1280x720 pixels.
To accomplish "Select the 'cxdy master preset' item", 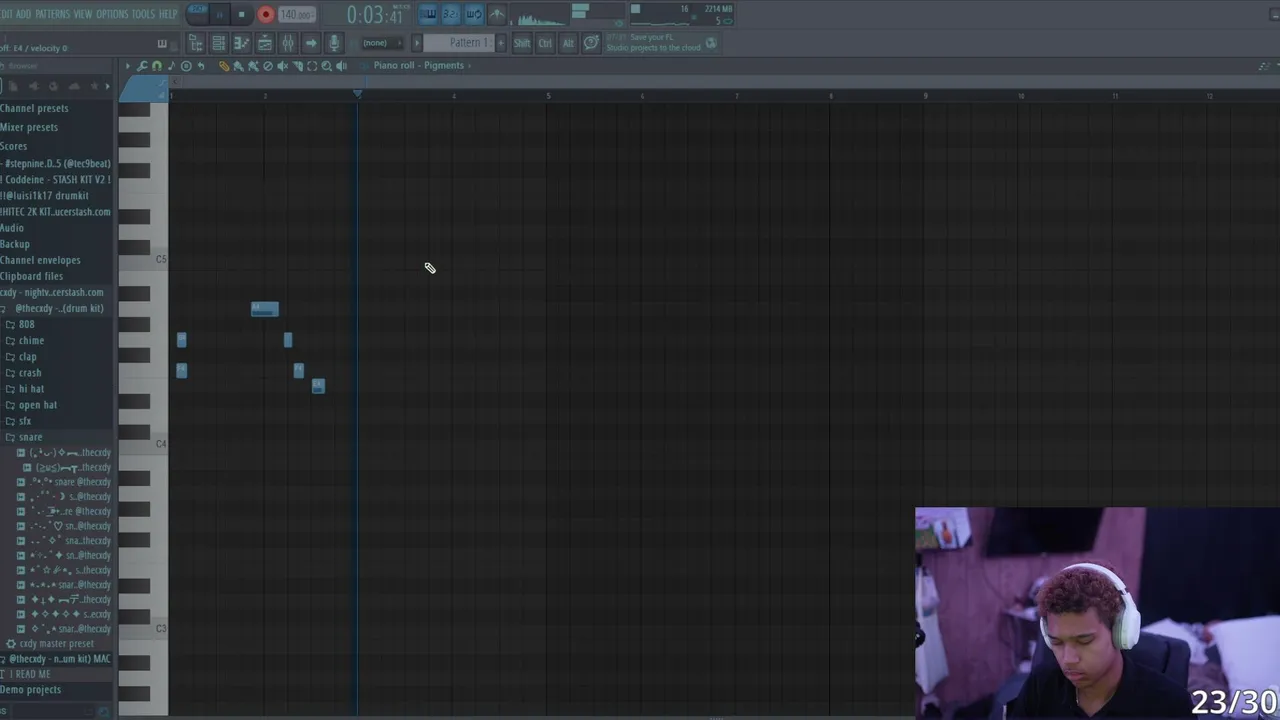I will (56, 644).
